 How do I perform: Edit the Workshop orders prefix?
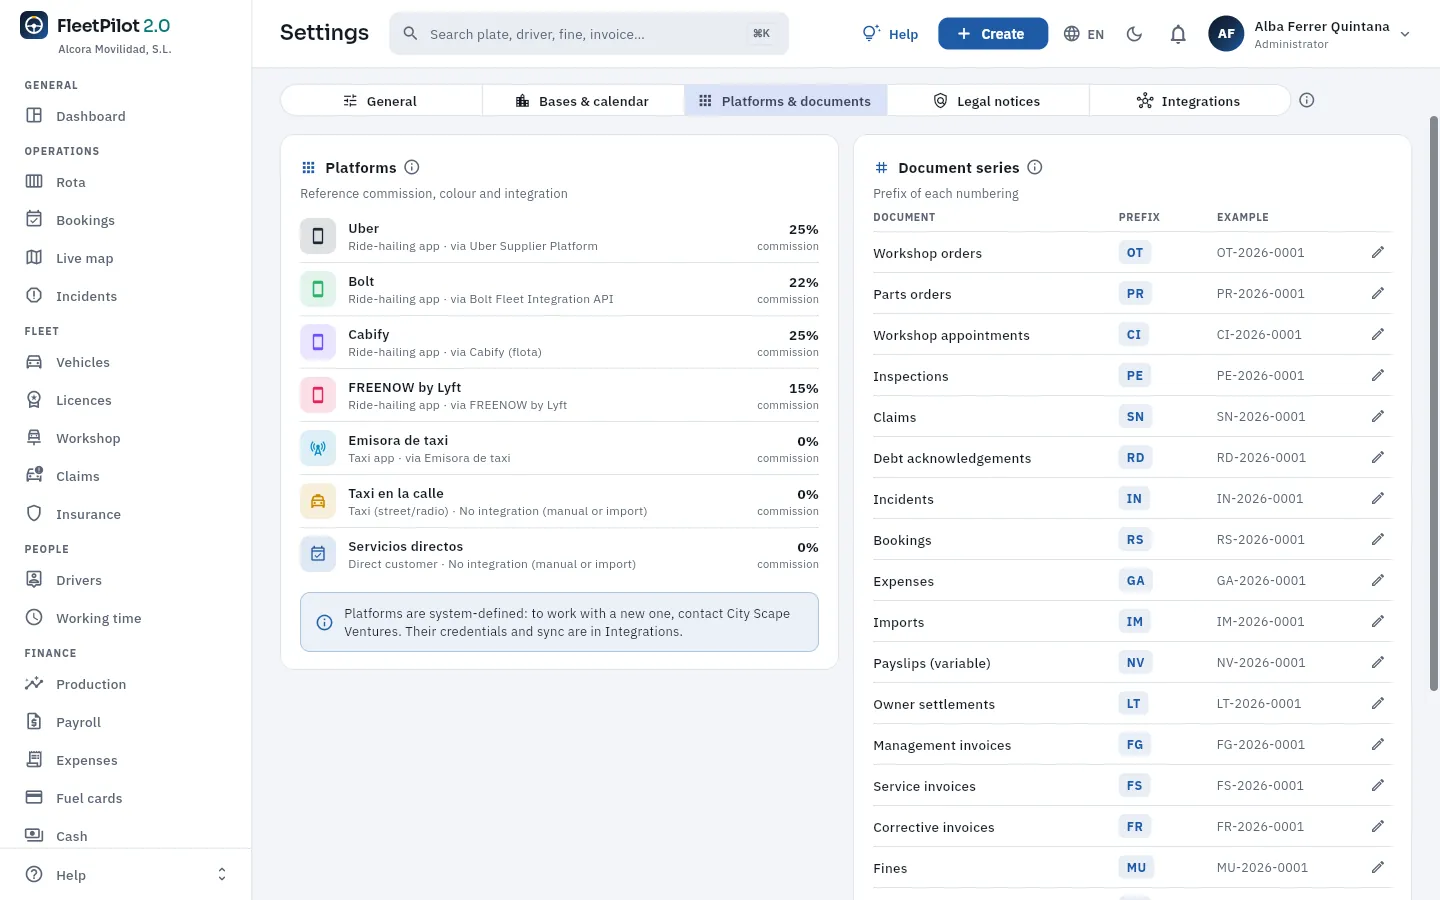[x=1377, y=253]
